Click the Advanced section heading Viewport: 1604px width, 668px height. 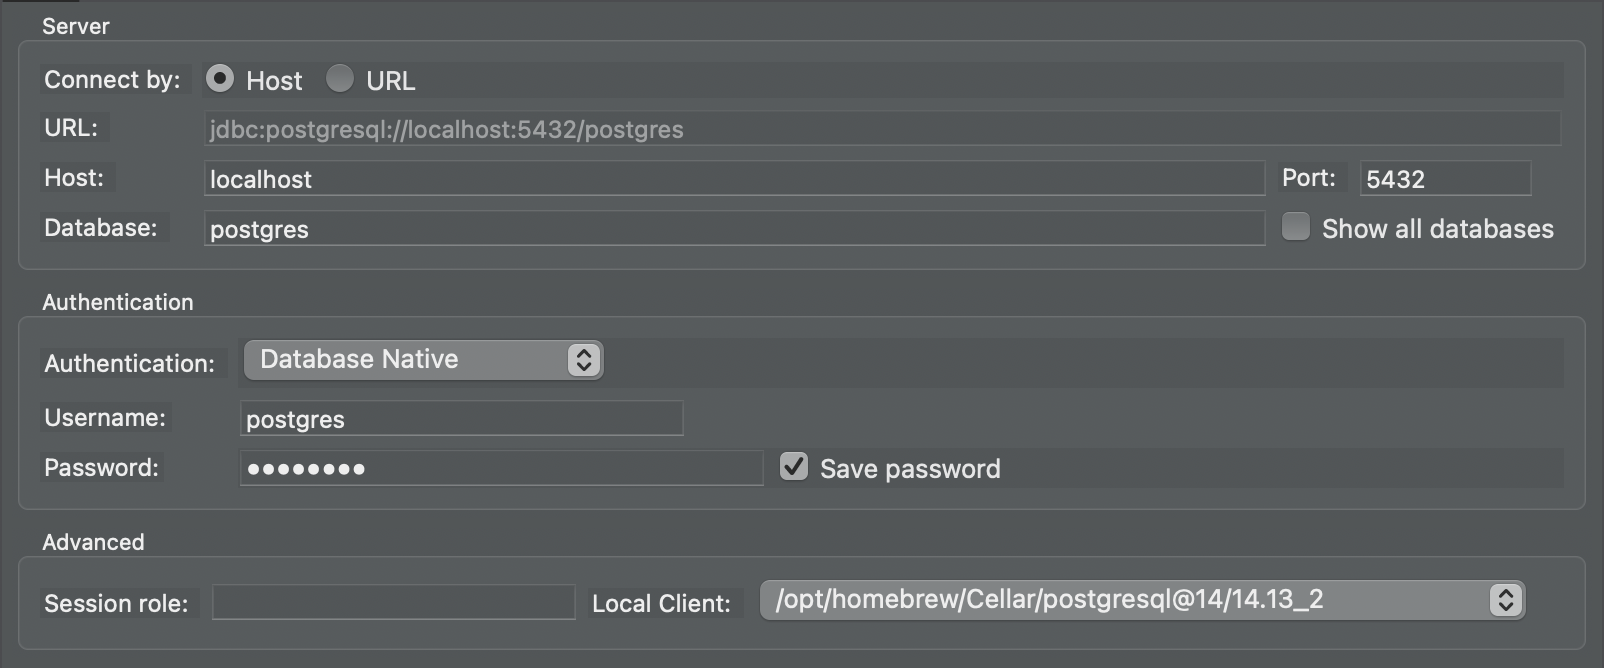93,542
